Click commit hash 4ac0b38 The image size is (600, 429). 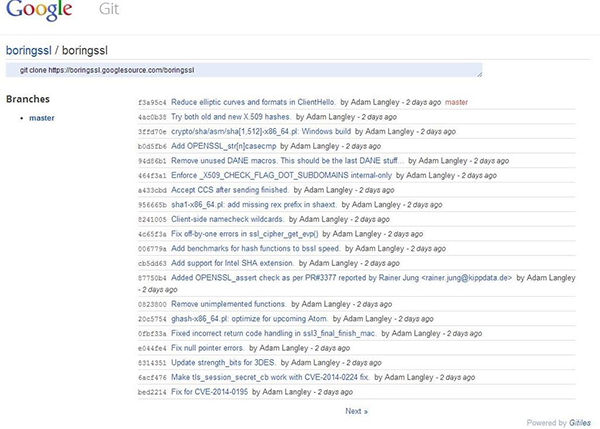[152, 117]
